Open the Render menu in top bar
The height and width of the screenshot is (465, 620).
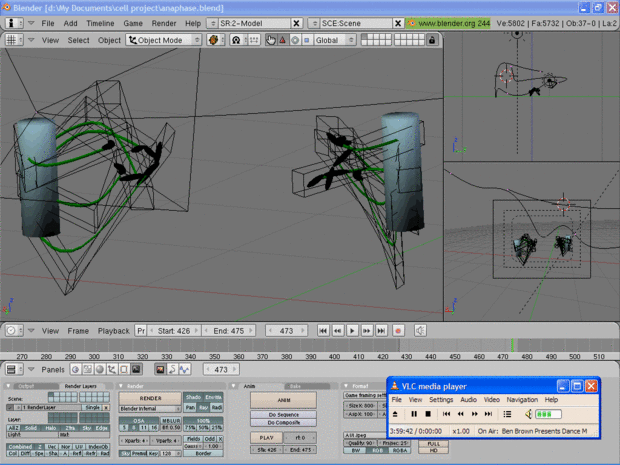(x=163, y=22)
